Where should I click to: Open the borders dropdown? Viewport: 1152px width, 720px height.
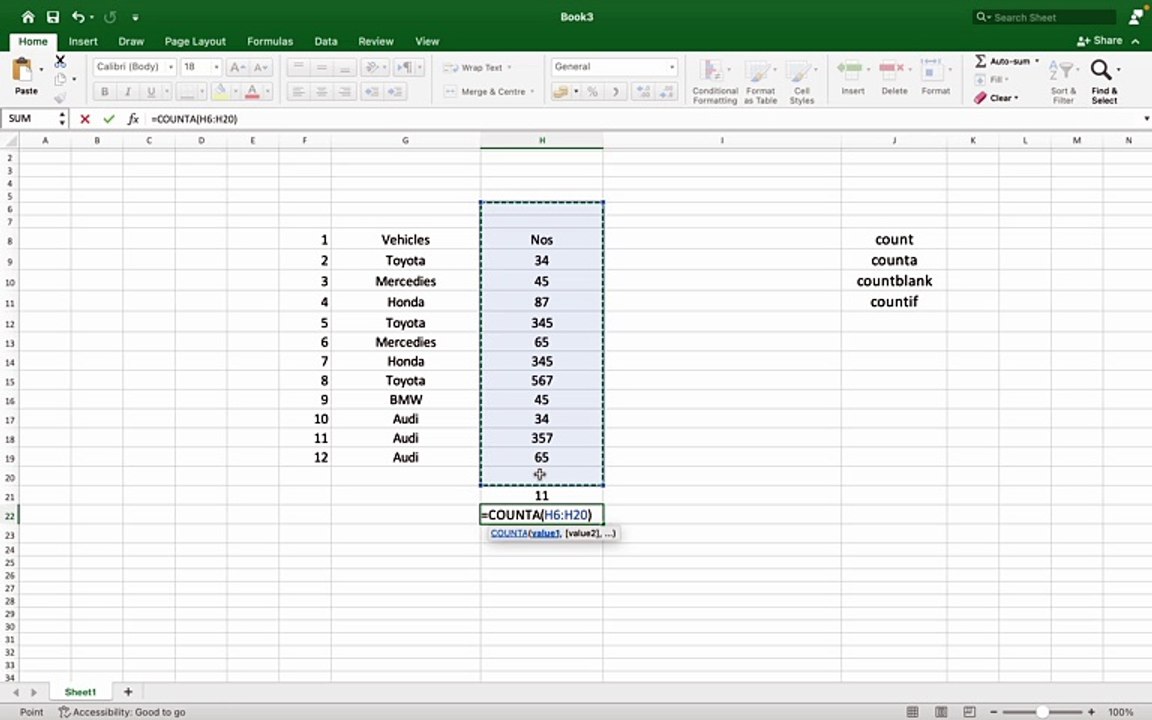(x=202, y=92)
